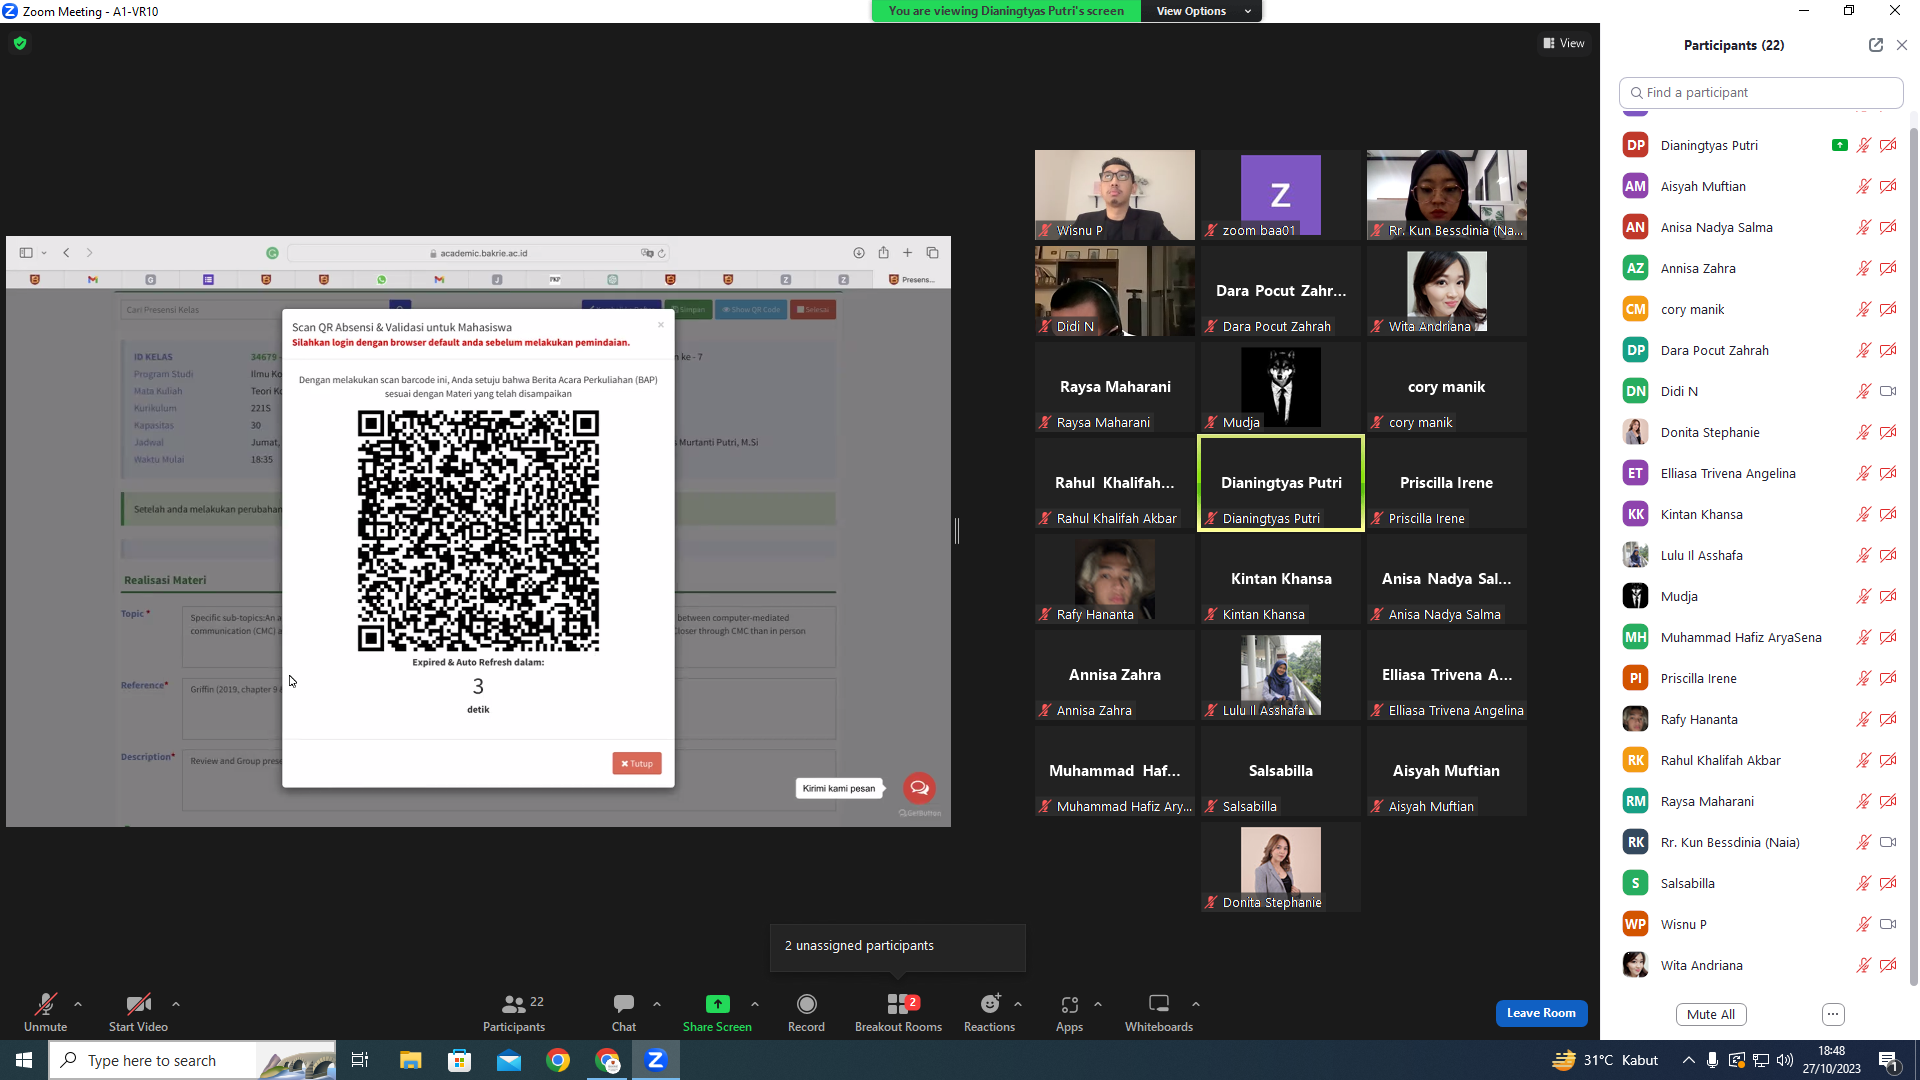Image resolution: width=1920 pixels, height=1080 pixels.
Task: Open Windows Start menu
Action: tap(24, 1060)
